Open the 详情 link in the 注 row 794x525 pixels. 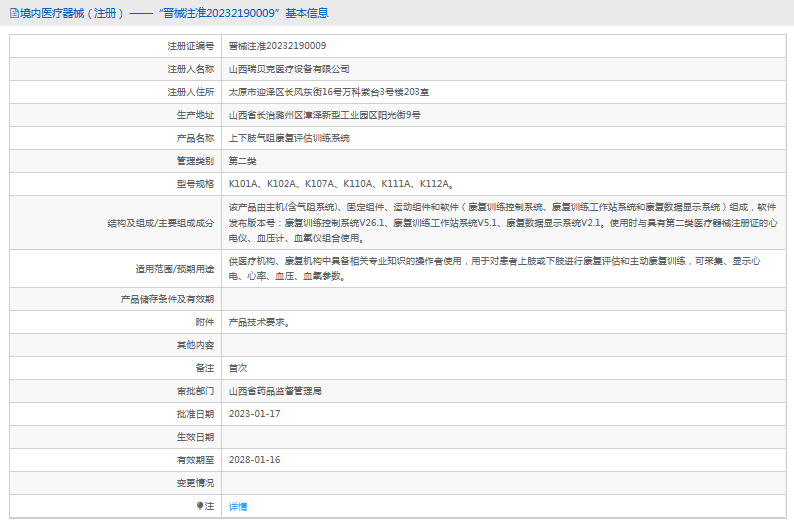click(x=237, y=506)
